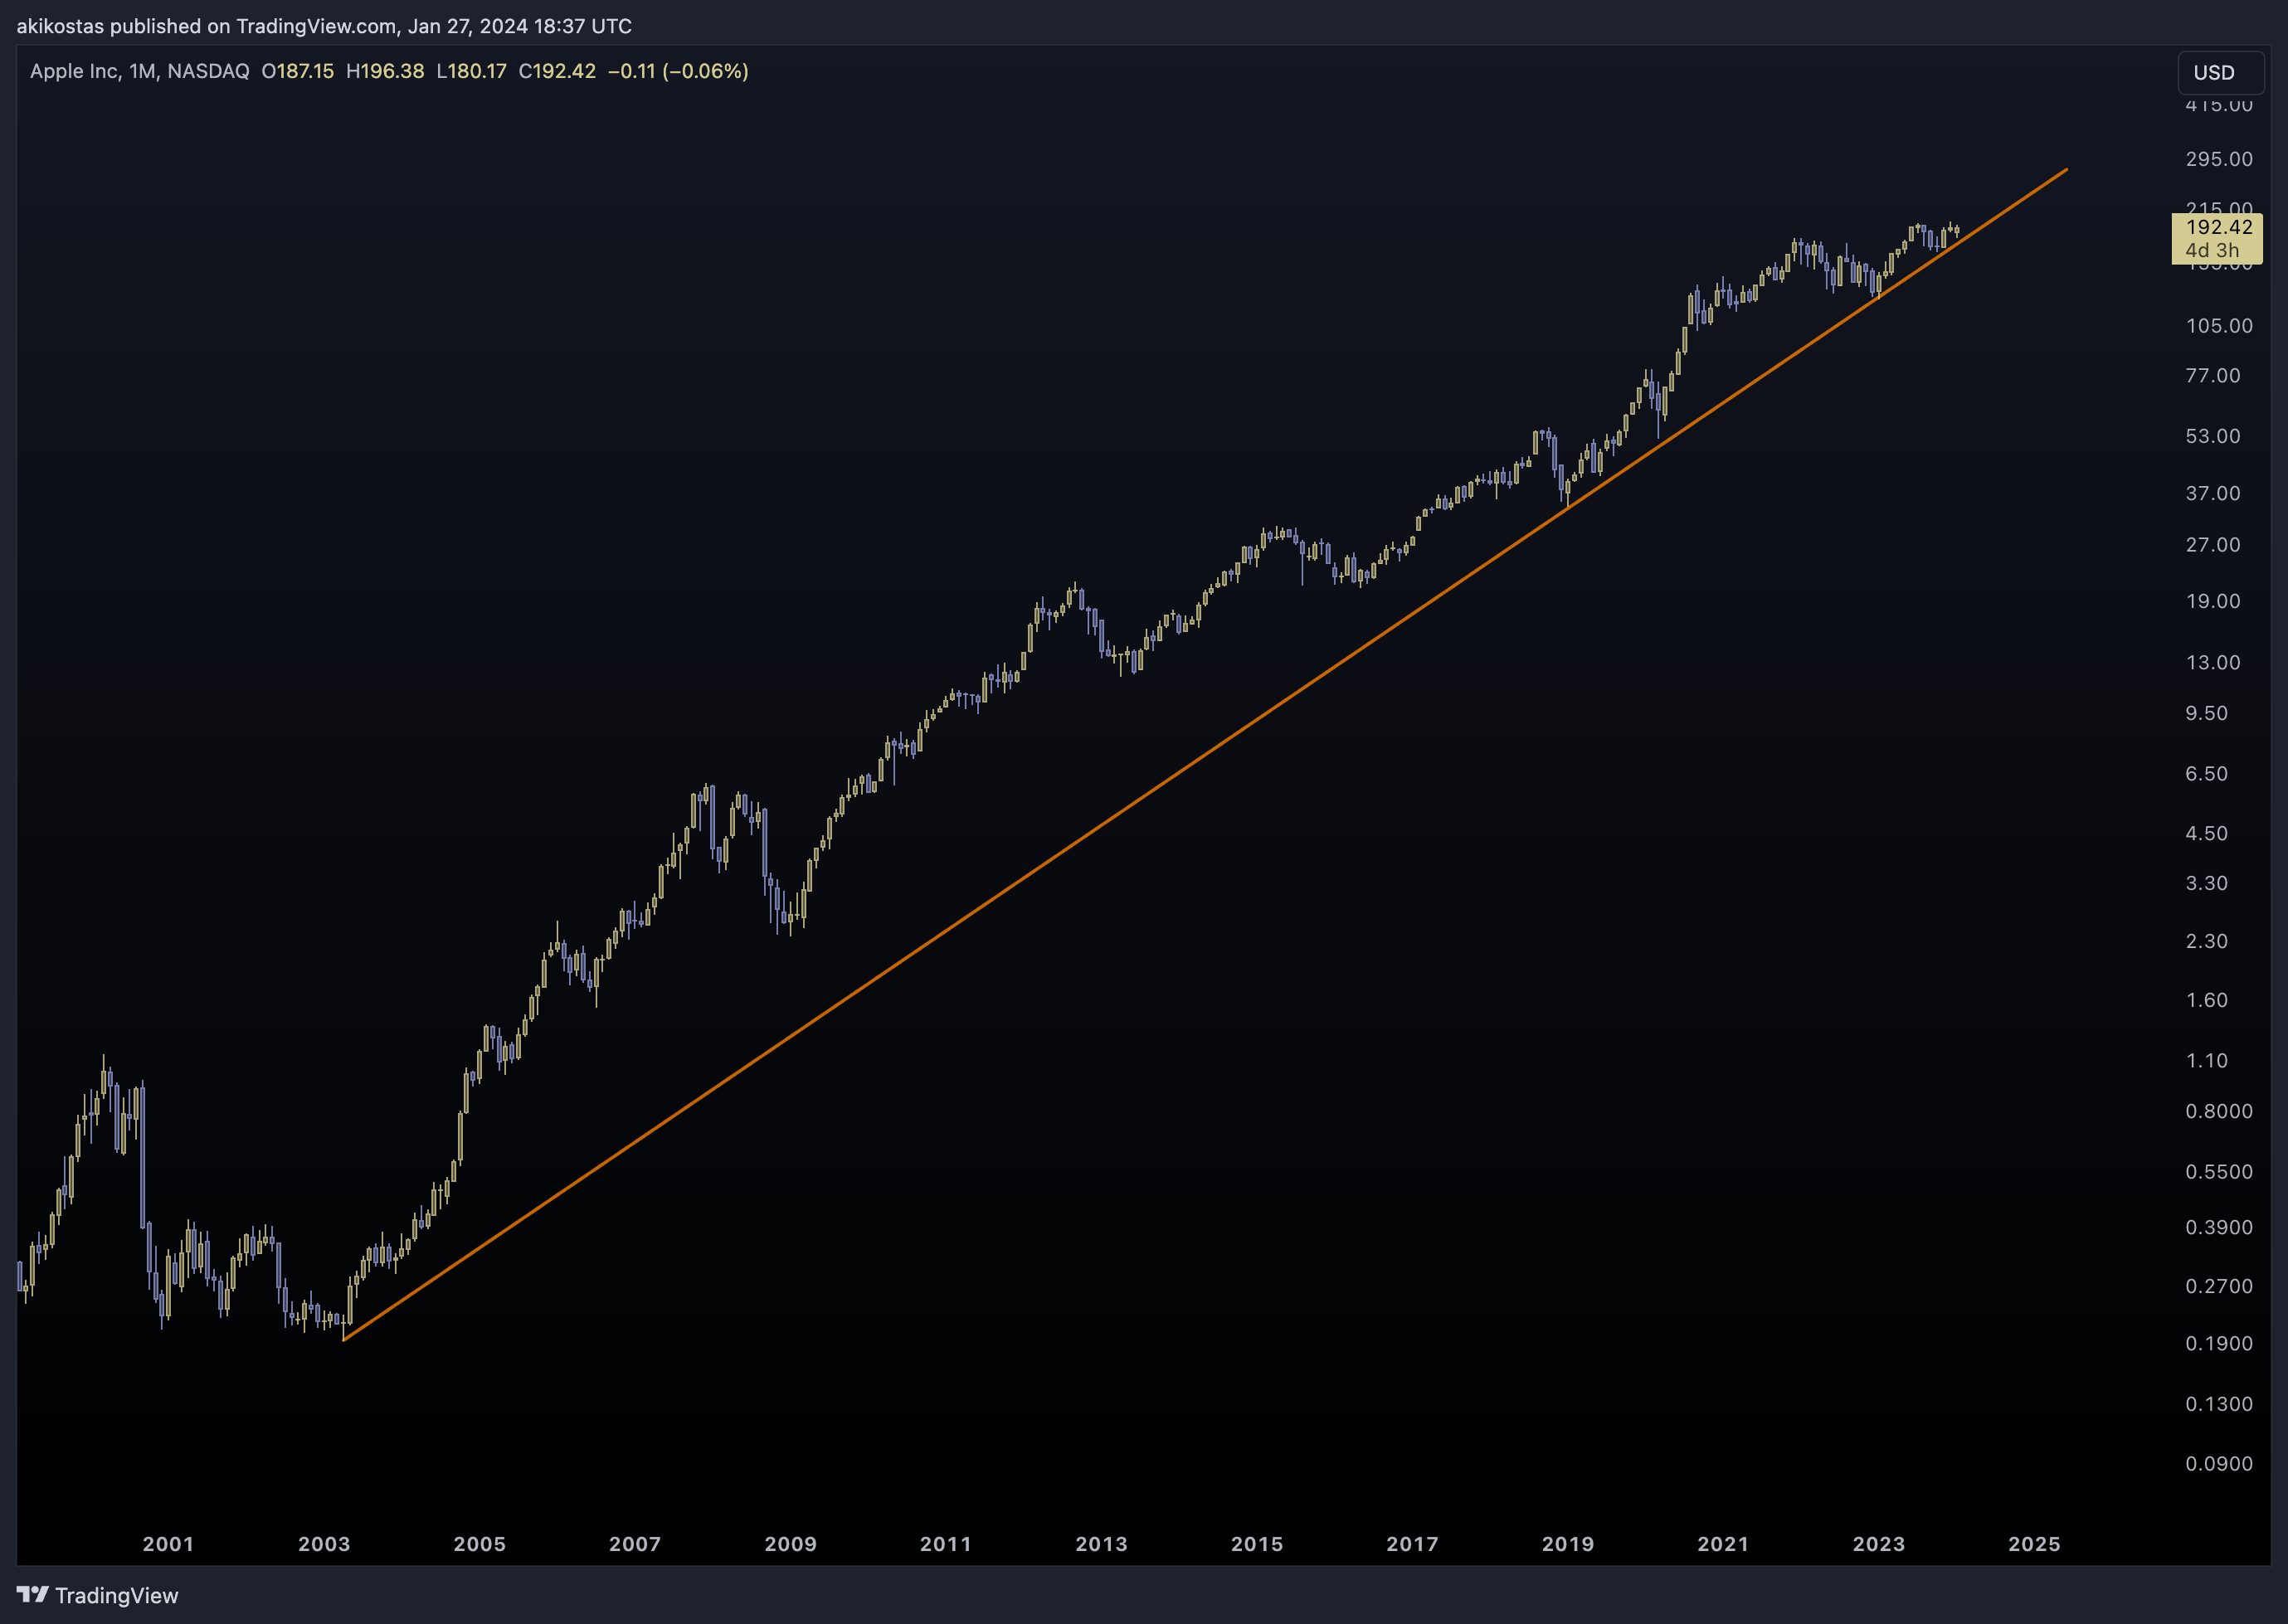
Task: Open the TradingView brand link
Action: (97, 1595)
